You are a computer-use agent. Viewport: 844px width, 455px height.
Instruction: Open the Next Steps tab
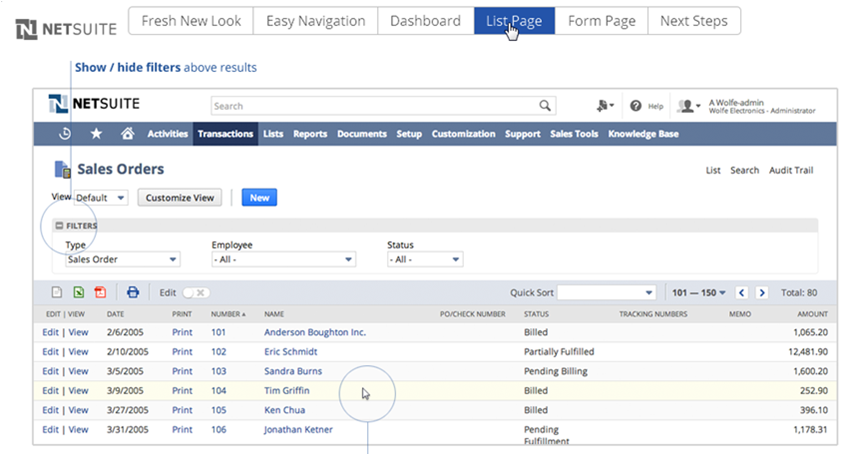694,21
